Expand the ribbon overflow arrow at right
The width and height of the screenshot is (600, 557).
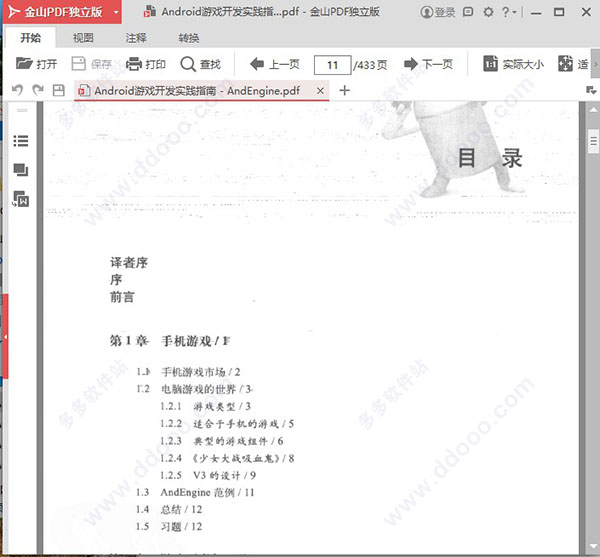595,64
